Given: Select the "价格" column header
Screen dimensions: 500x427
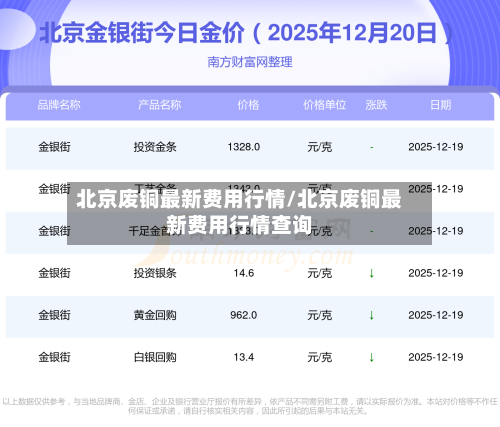Looking at the screenshot, I should pos(248,105).
